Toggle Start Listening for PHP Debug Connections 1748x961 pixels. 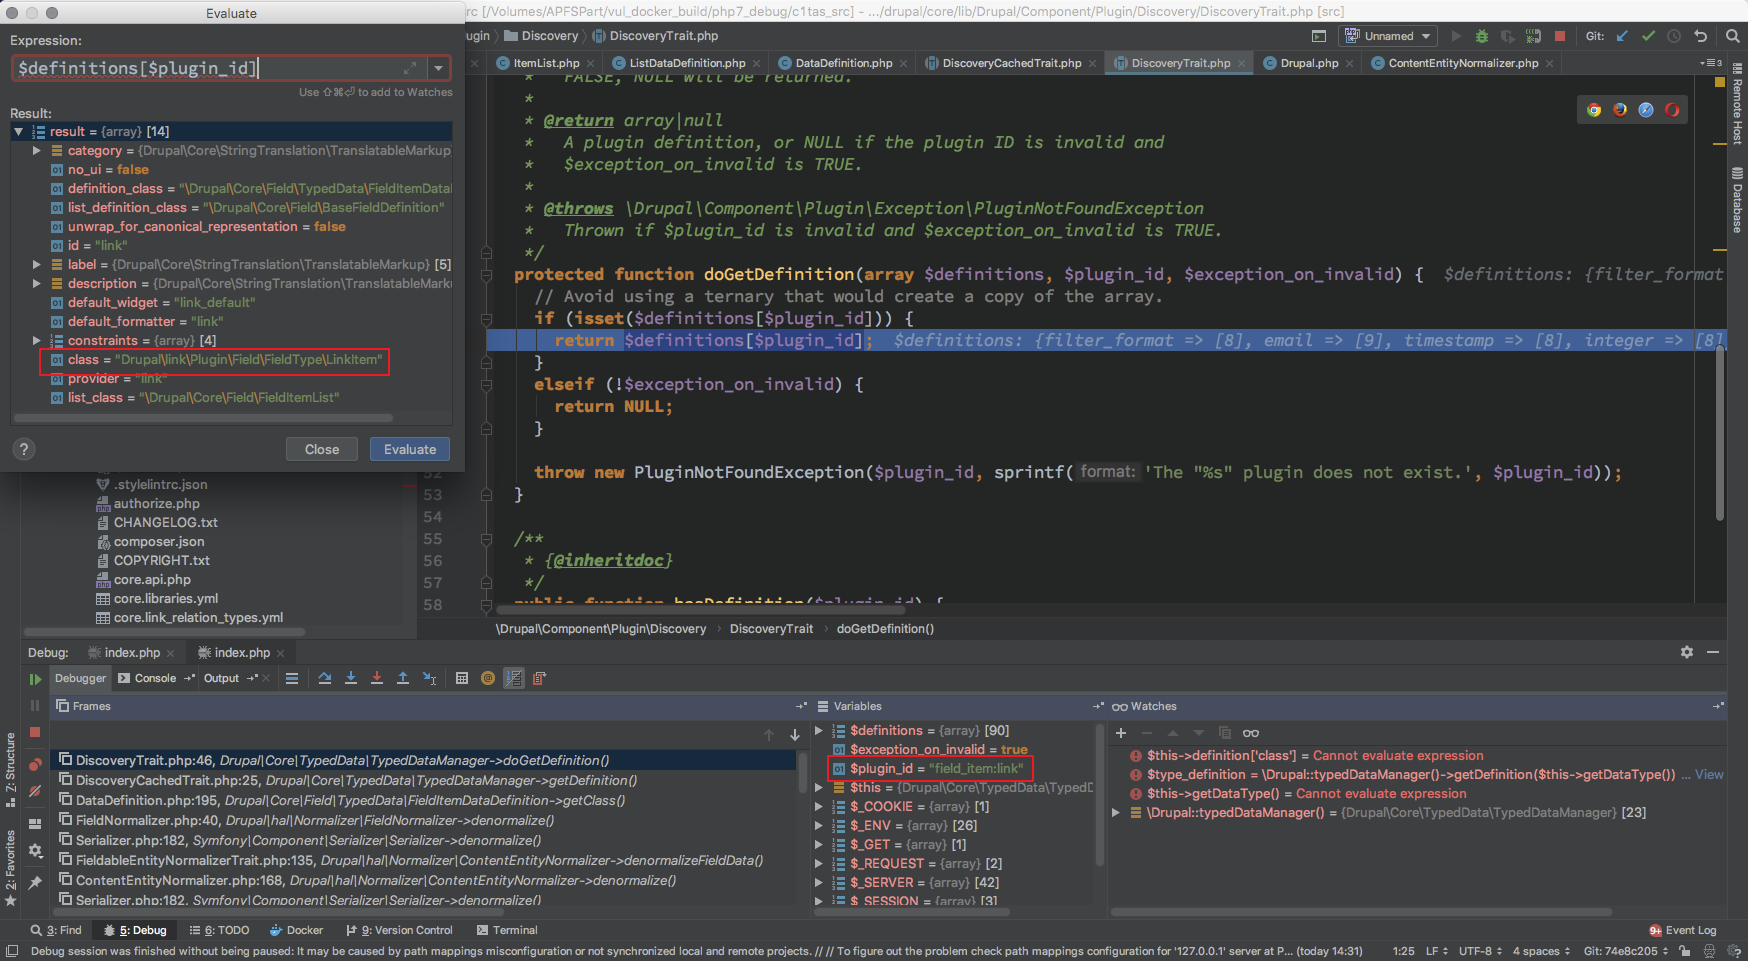point(1534,36)
